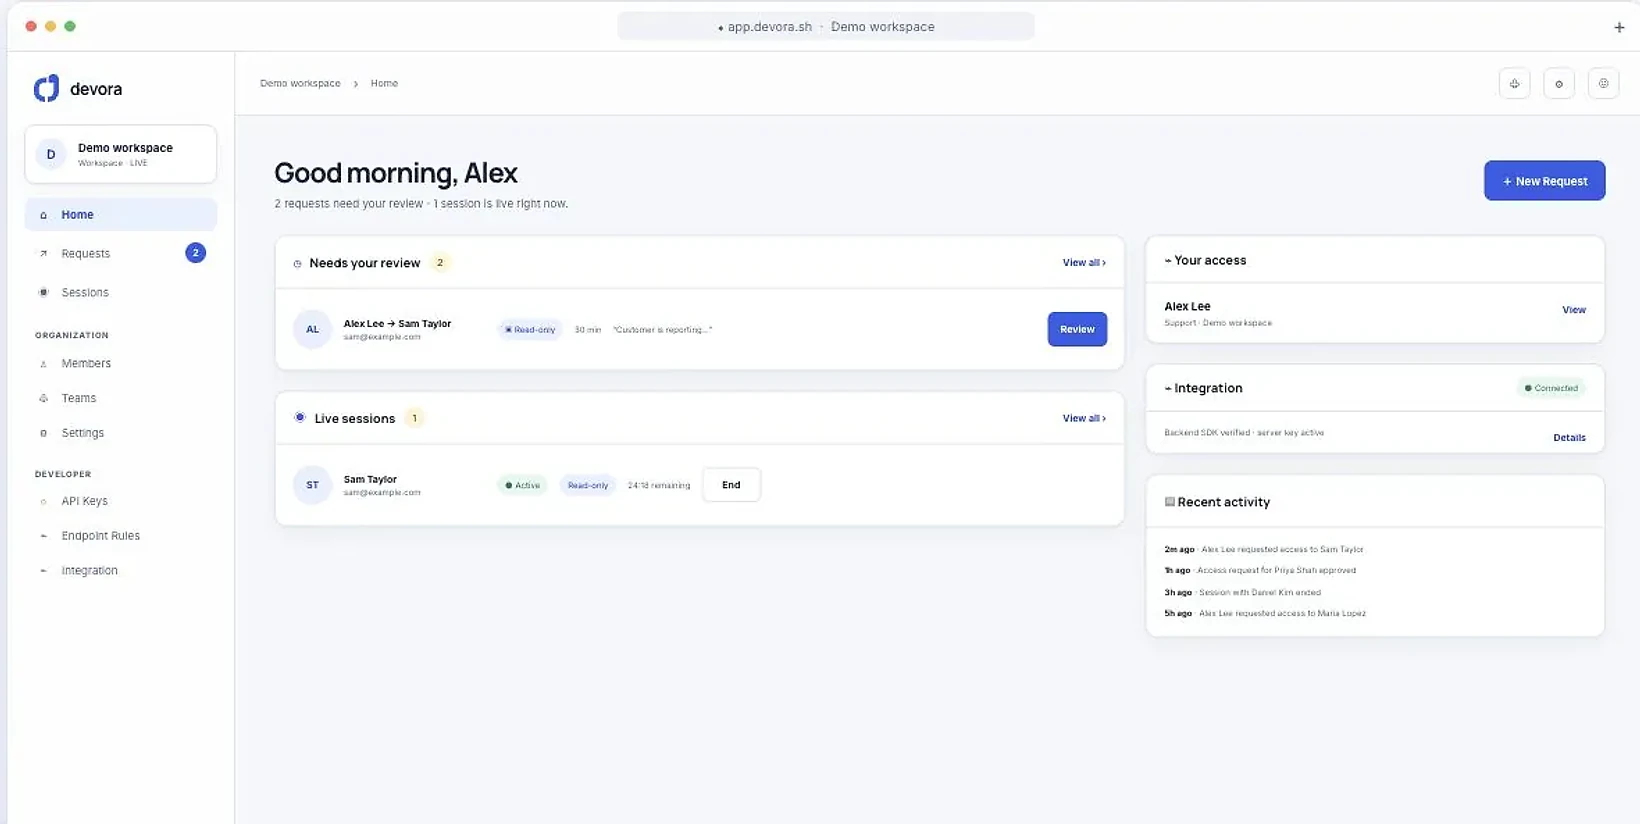This screenshot has width=1640, height=824.
Task: Click the D avatar of Demo workspace
Action: click(x=51, y=154)
